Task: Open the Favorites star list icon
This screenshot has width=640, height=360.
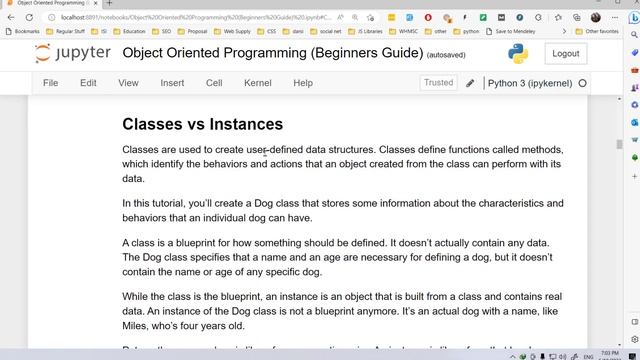Action: point(558,18)
